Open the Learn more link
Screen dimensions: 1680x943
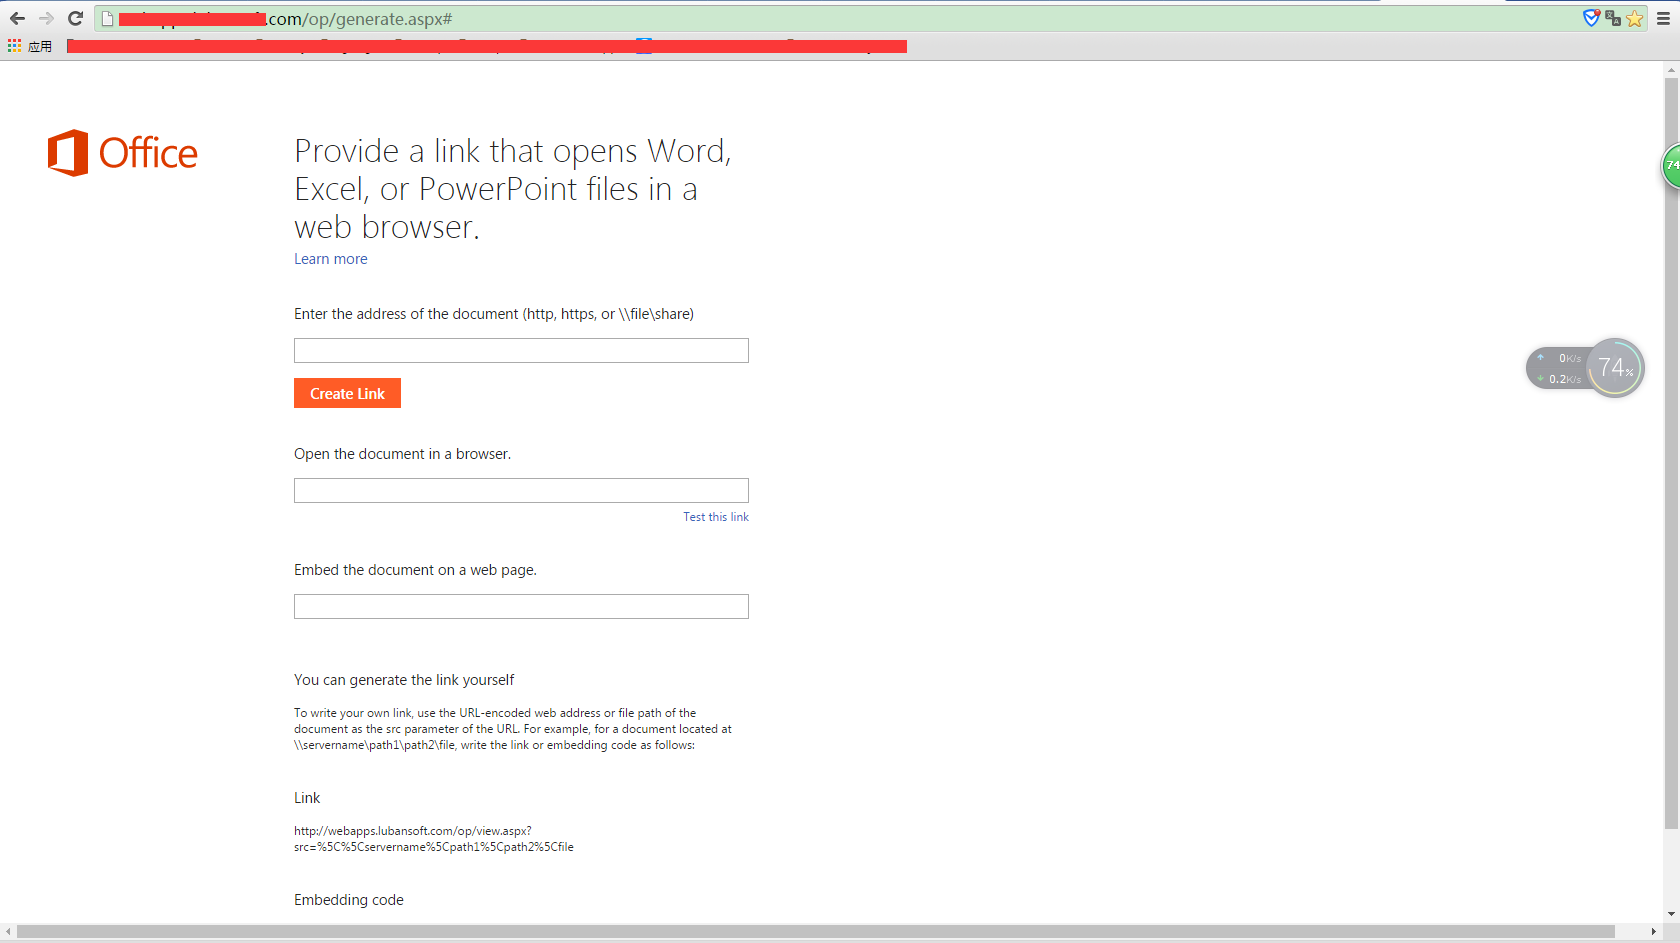point(330,259)
